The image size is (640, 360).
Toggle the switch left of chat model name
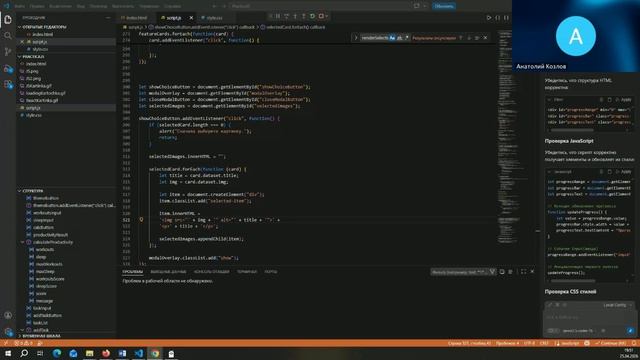(x=552, y=331)
